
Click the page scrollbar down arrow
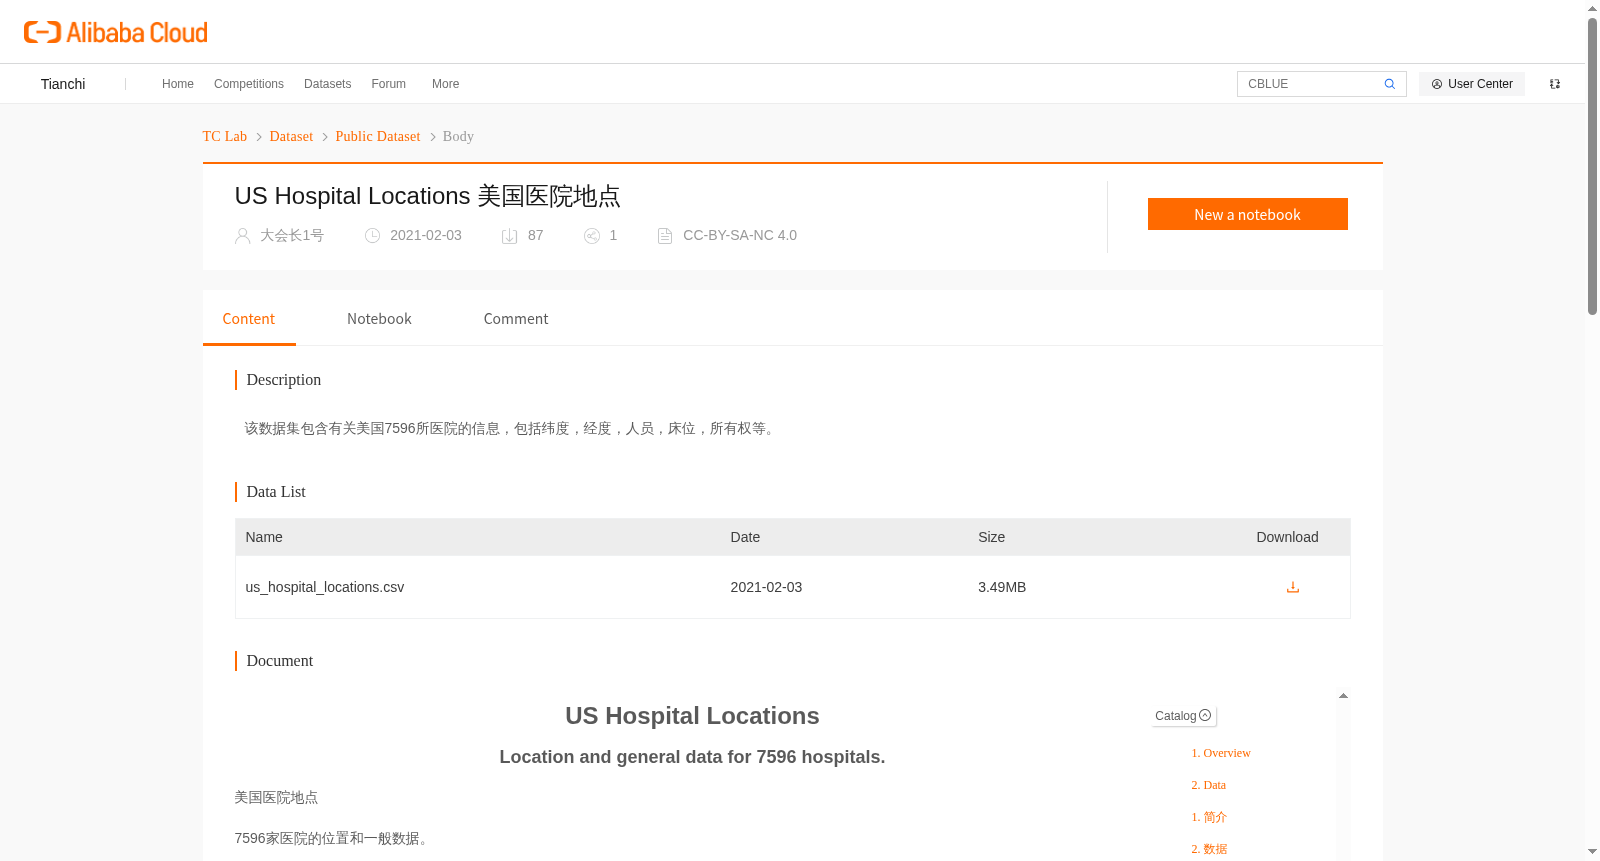click(x=1592, y=852)
